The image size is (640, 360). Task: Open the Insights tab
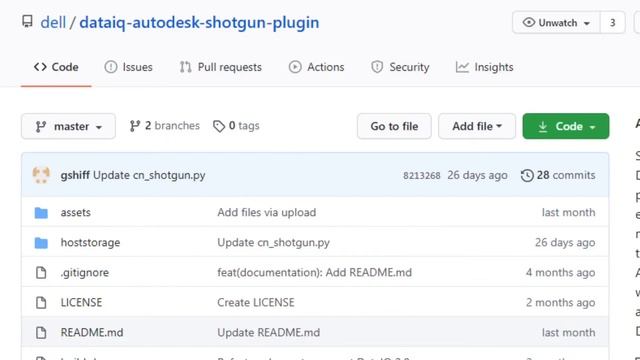pyautogui.click(x=484, y=67)
